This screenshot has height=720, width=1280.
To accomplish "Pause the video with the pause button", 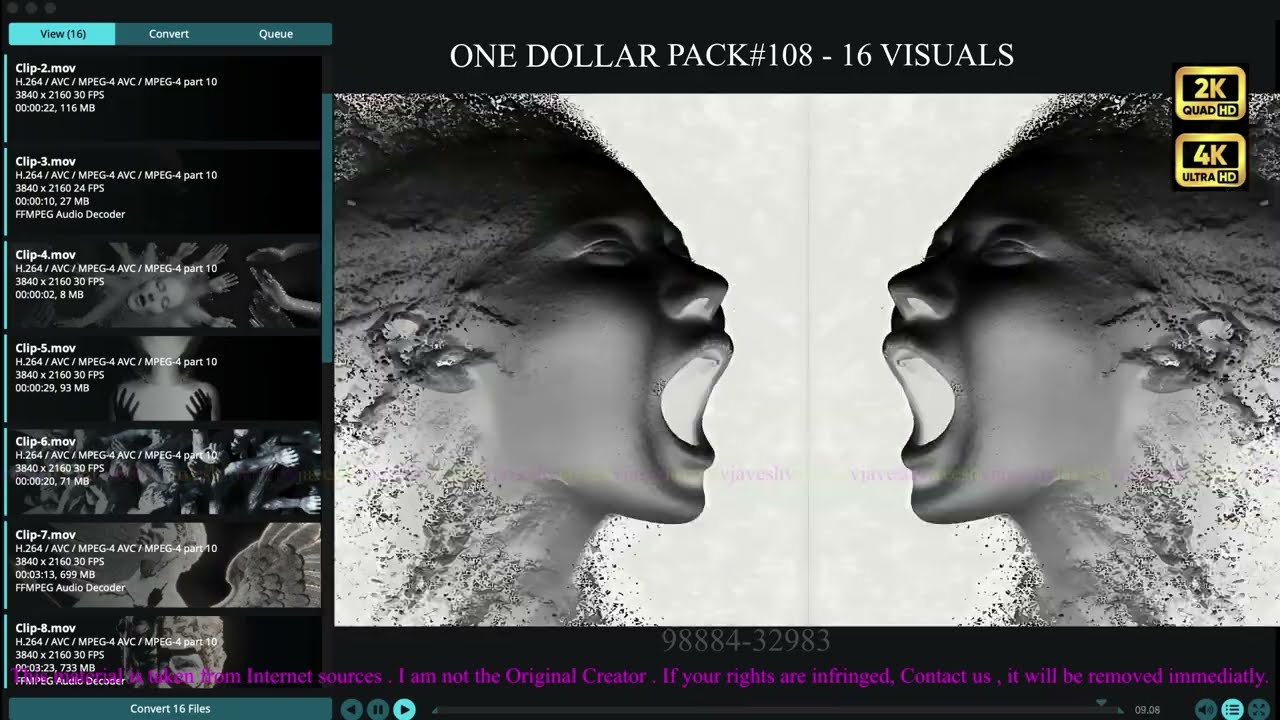I will (x=378, y=709).
